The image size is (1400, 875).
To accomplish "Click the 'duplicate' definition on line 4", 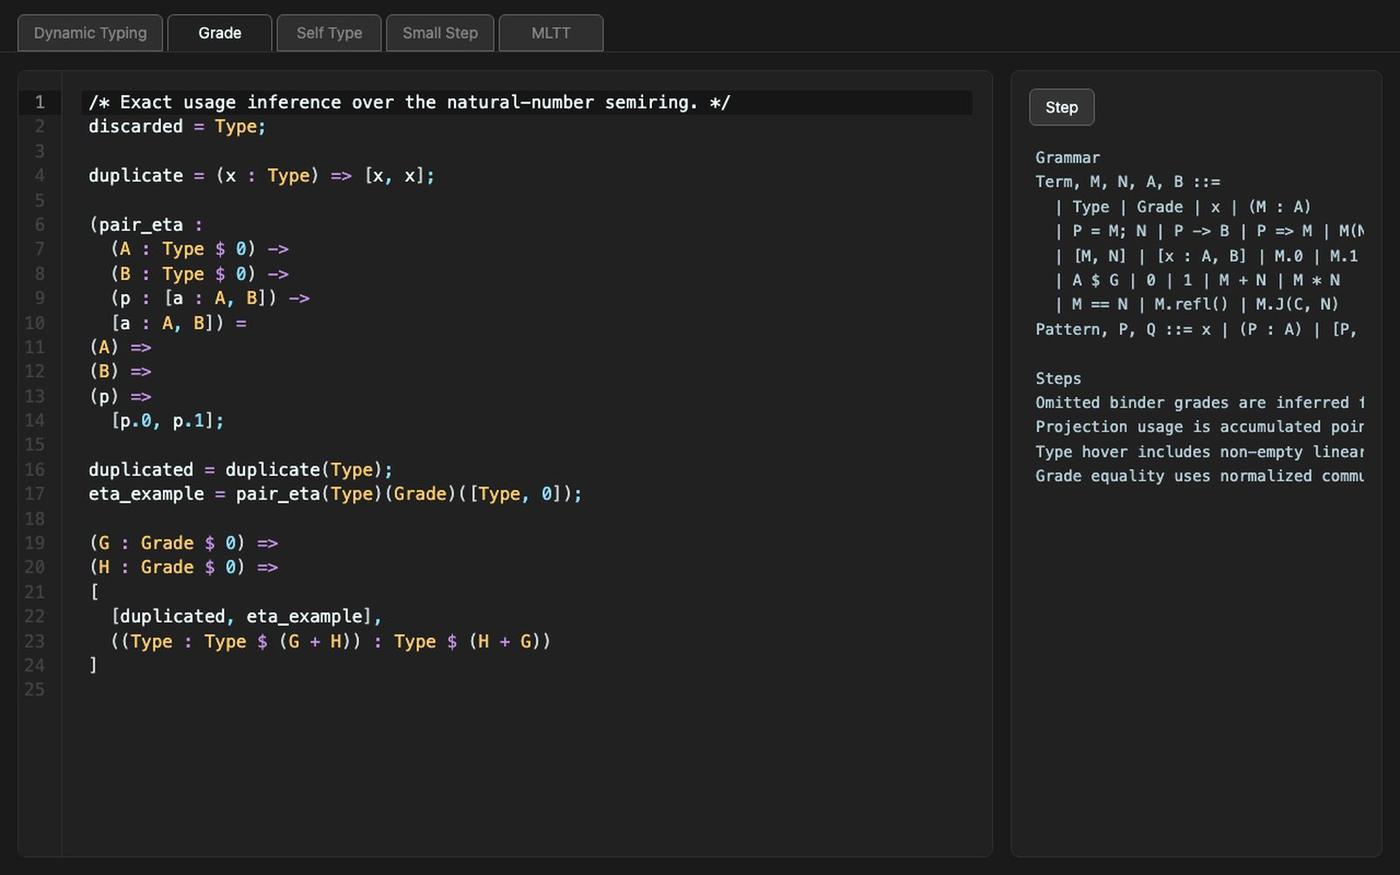I will [x=261, y=175].
